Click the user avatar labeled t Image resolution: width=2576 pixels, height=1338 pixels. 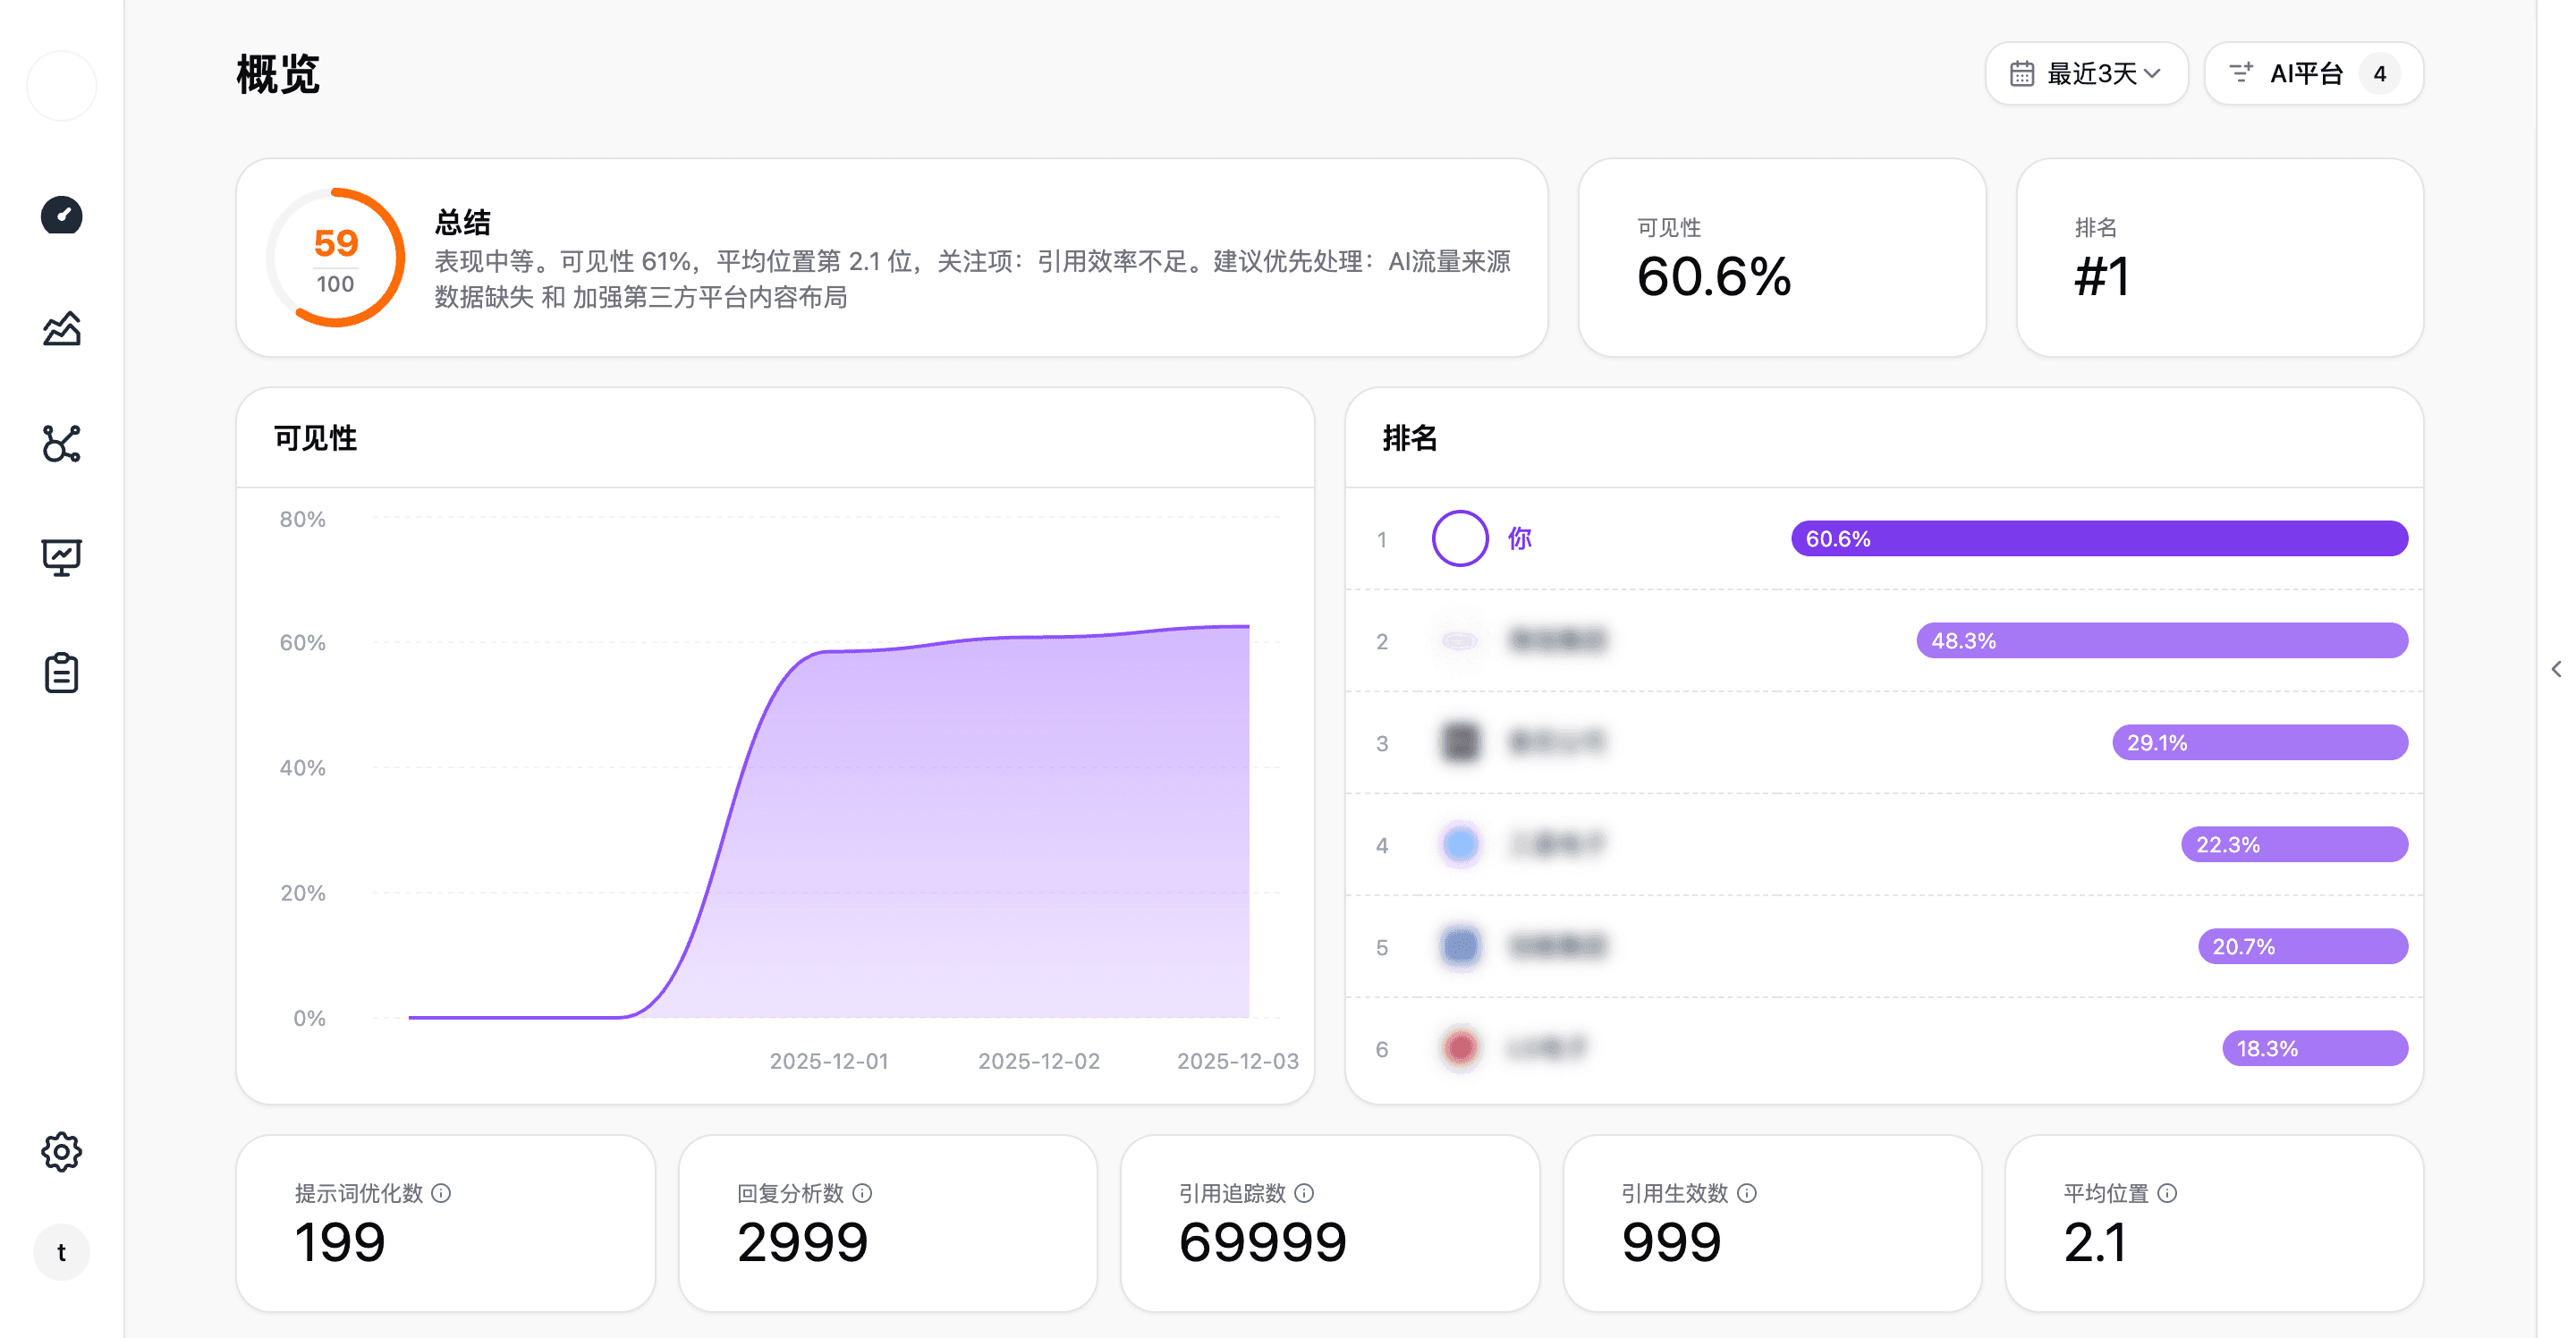(x=61, y=1251)
